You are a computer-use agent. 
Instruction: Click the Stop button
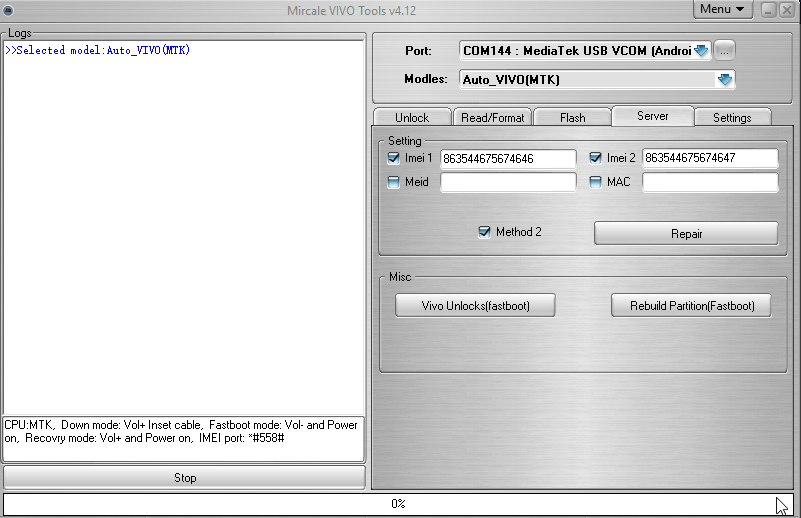pos(184,478)
